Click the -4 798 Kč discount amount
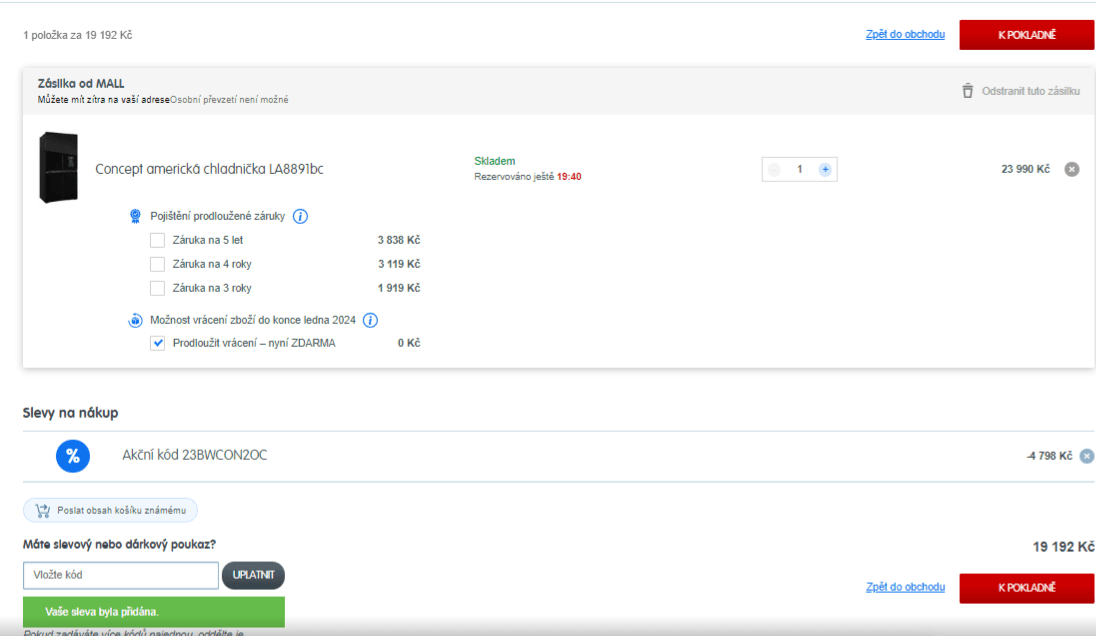Viewport: 1096px width, 636px height. [1049, 456]
